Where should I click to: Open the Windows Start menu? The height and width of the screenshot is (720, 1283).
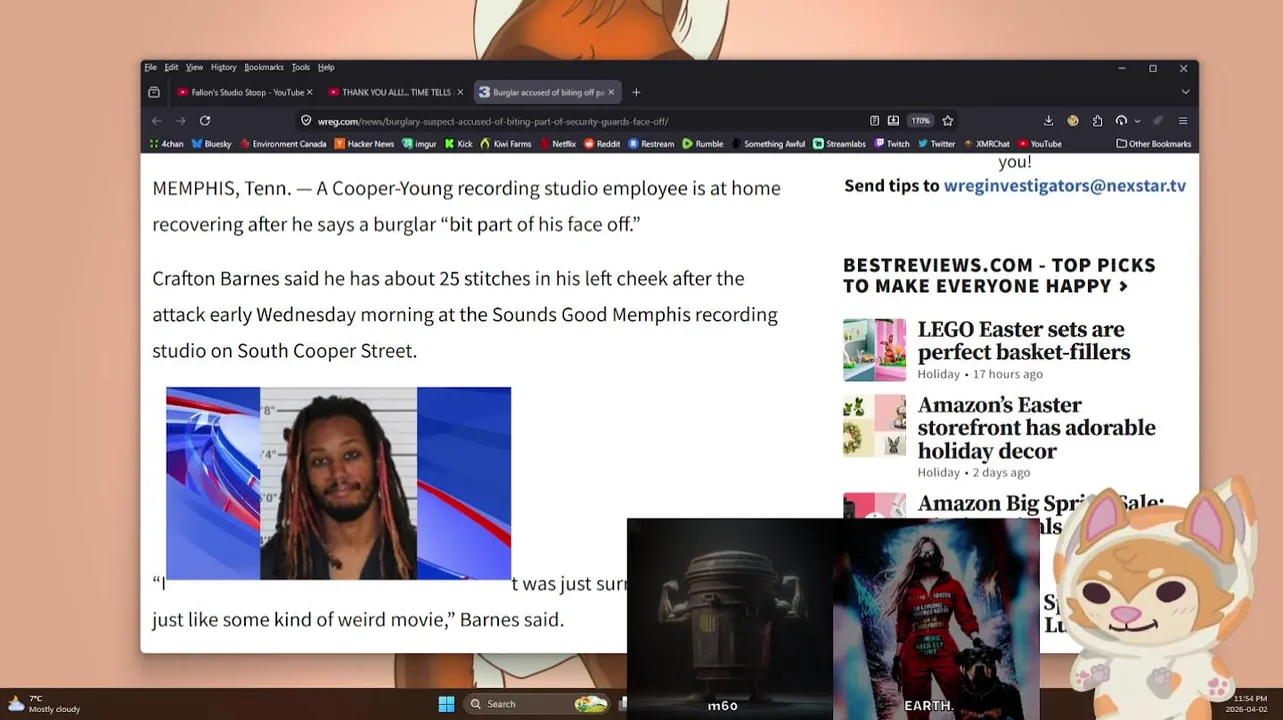(x=446, y=704)
